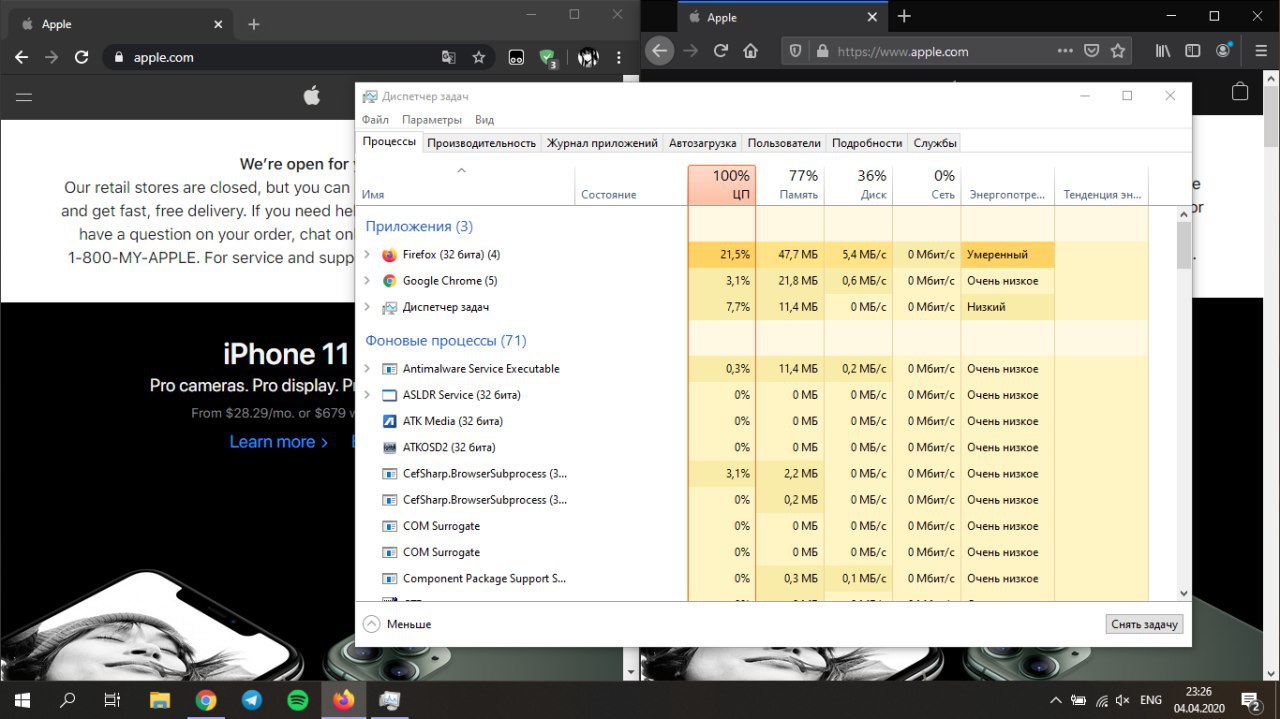
Task: Switch to Автозагрузка tab
Action: pyautogui.click(x=703, y=143)
